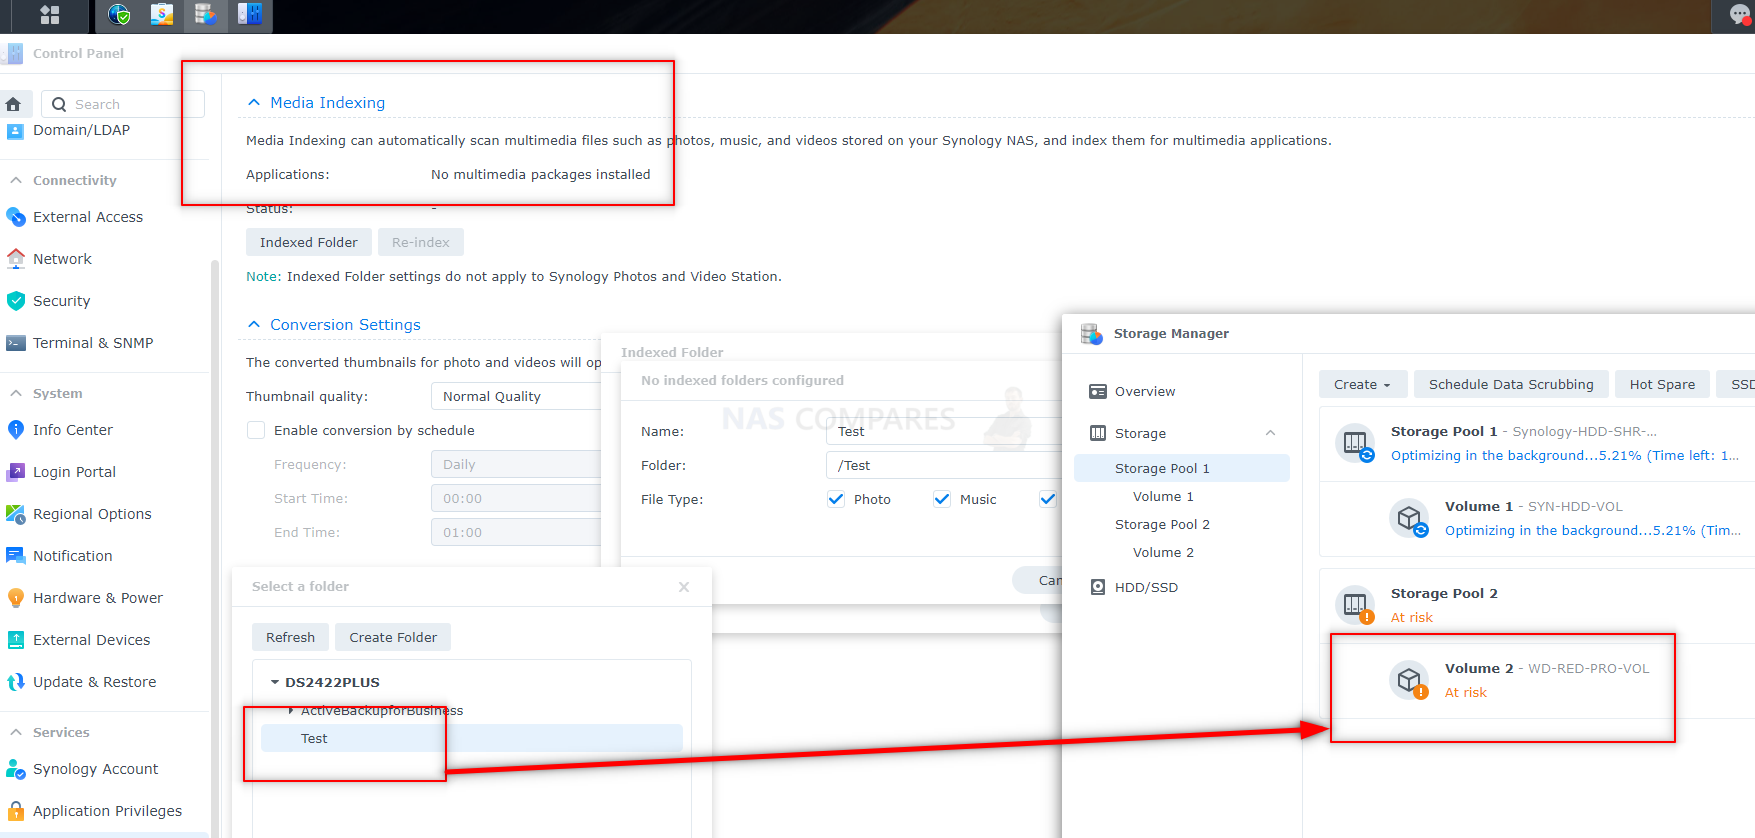Open the DSM main menu grid icon
Image resolution: width=1755 pixels, height=838 pixels.
click(x=49, y=15)
